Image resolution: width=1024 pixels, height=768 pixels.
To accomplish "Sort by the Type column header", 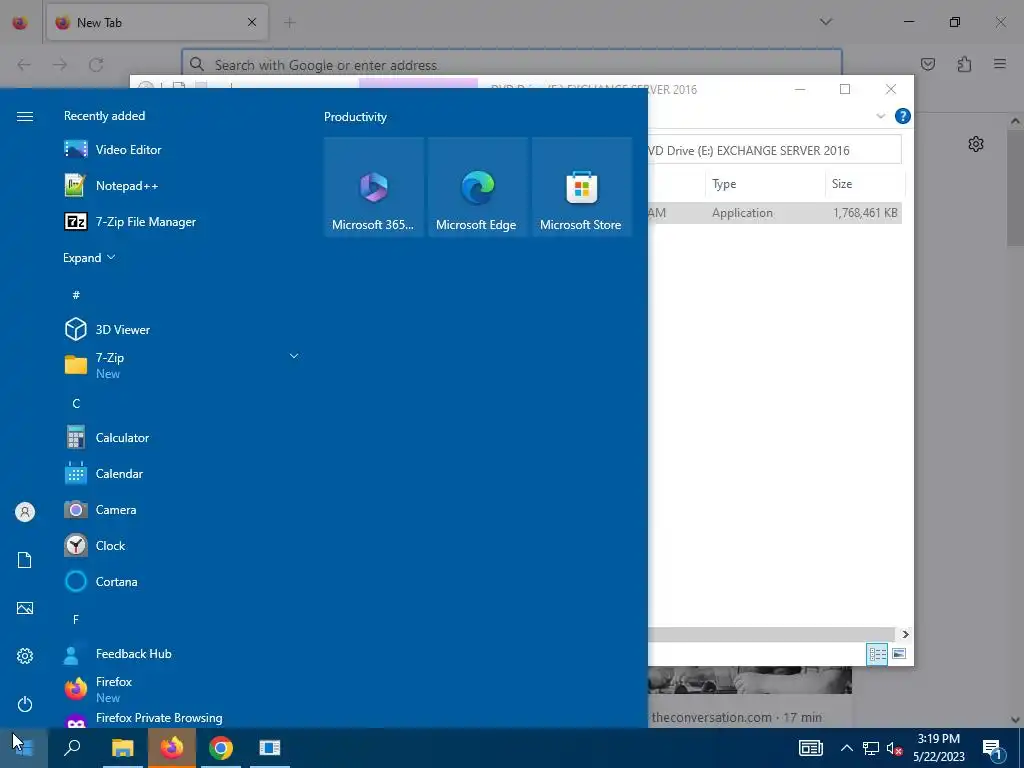I will click(765, 184).
